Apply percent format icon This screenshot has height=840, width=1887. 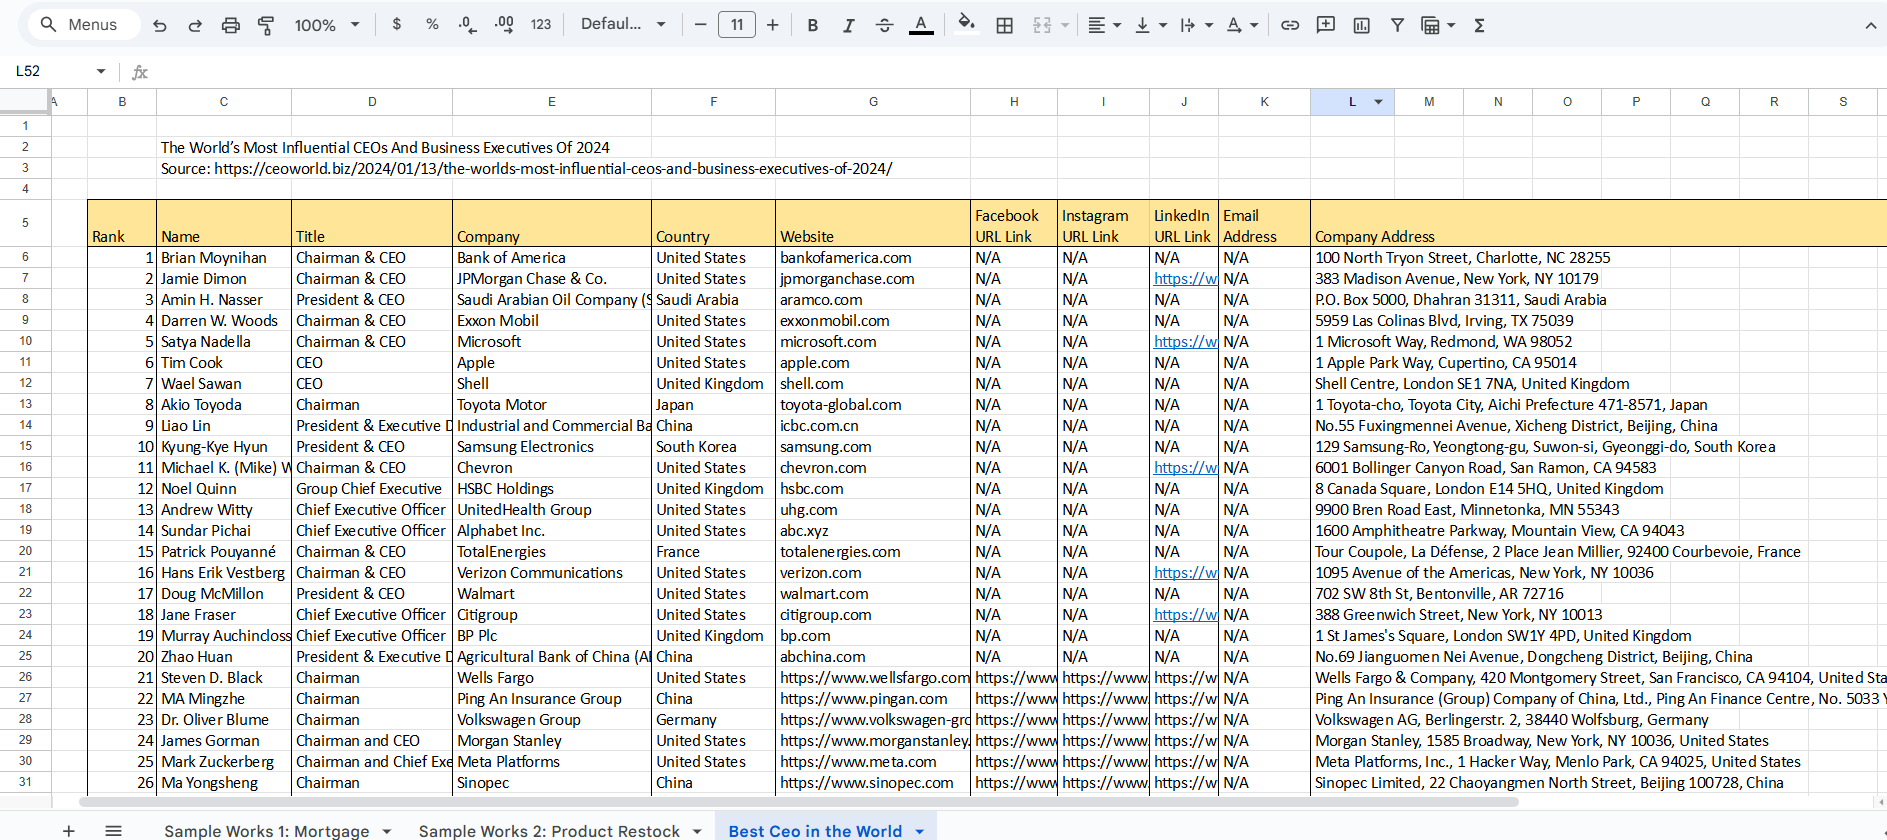click(x=432, y=25)
